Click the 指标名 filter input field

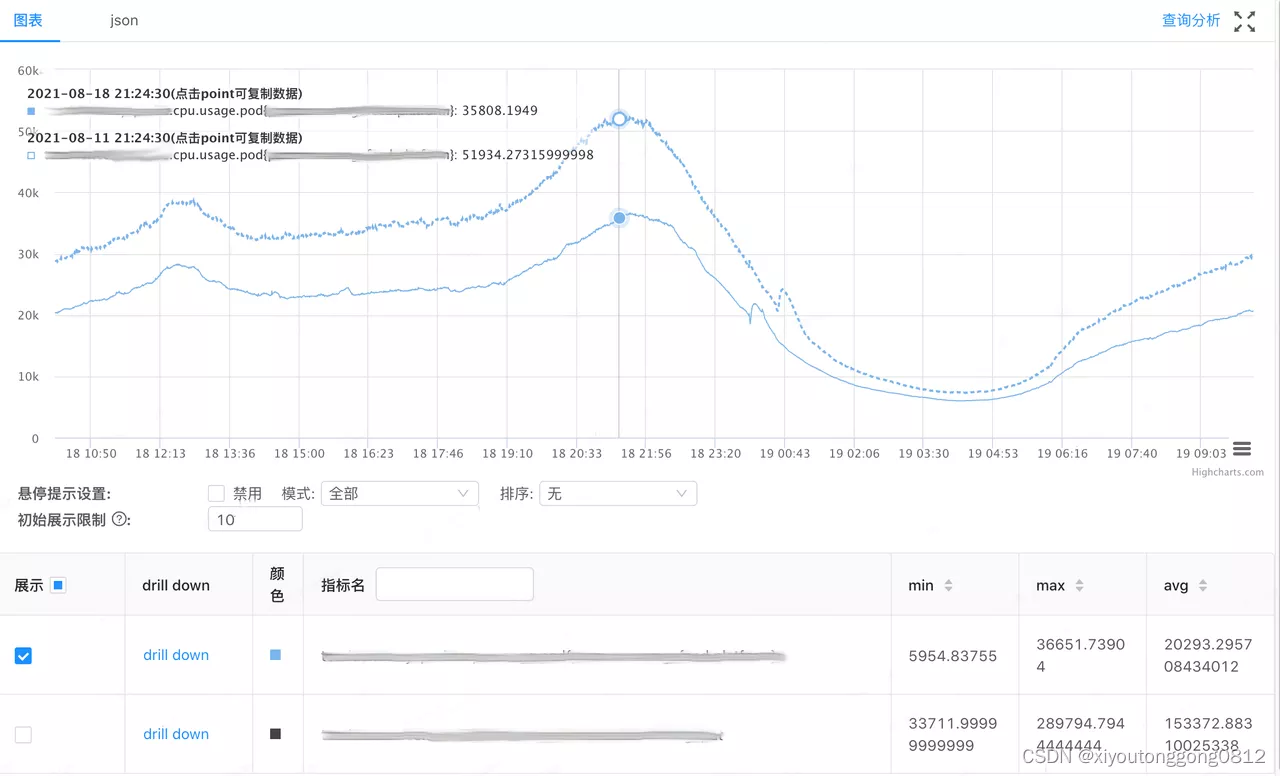(454, 584)
